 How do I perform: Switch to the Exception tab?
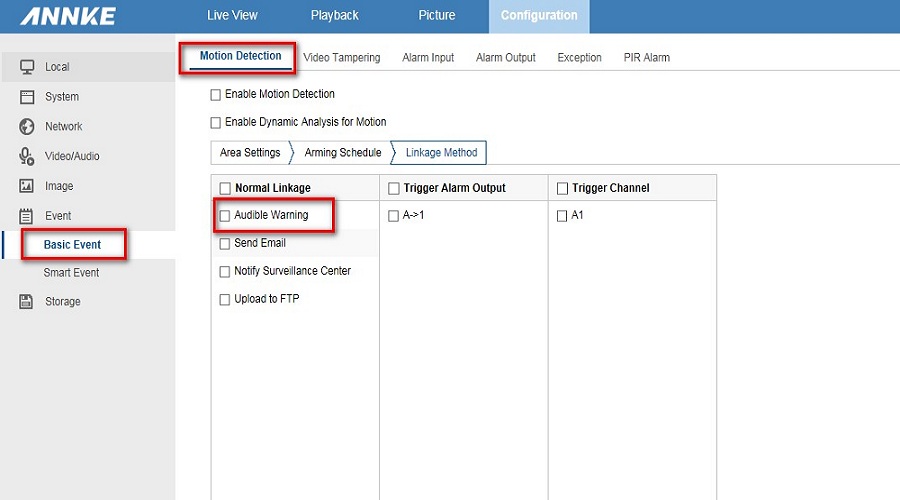tap(579, 57)
